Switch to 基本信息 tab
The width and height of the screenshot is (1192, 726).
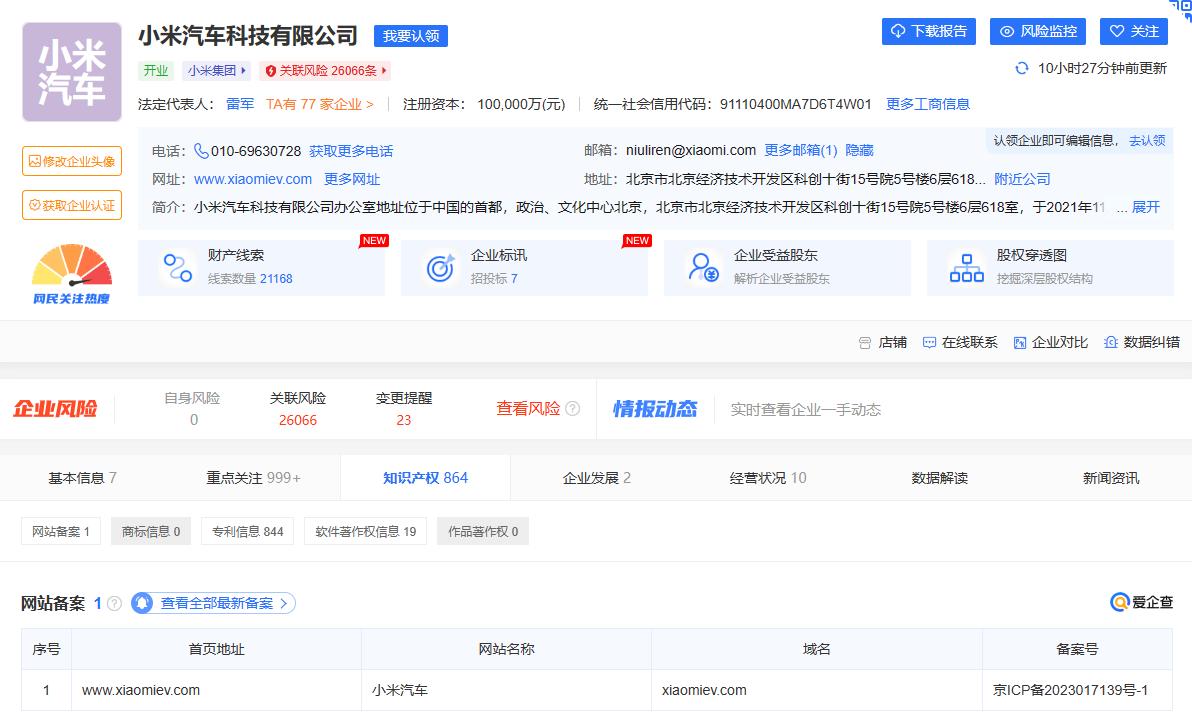[x=82, y=478]
